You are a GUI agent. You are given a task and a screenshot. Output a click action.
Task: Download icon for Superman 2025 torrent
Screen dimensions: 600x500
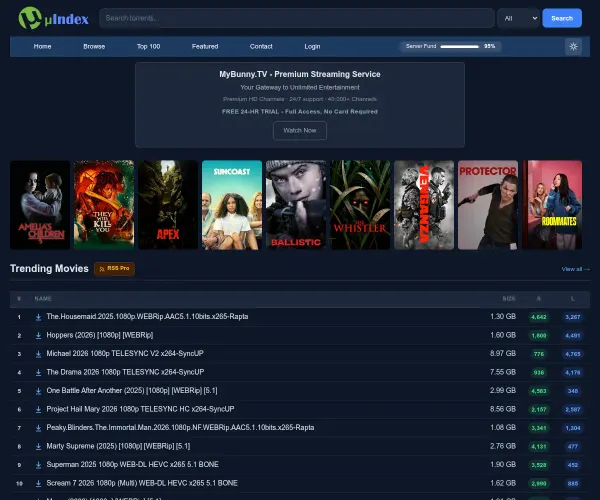coord(38,465)
